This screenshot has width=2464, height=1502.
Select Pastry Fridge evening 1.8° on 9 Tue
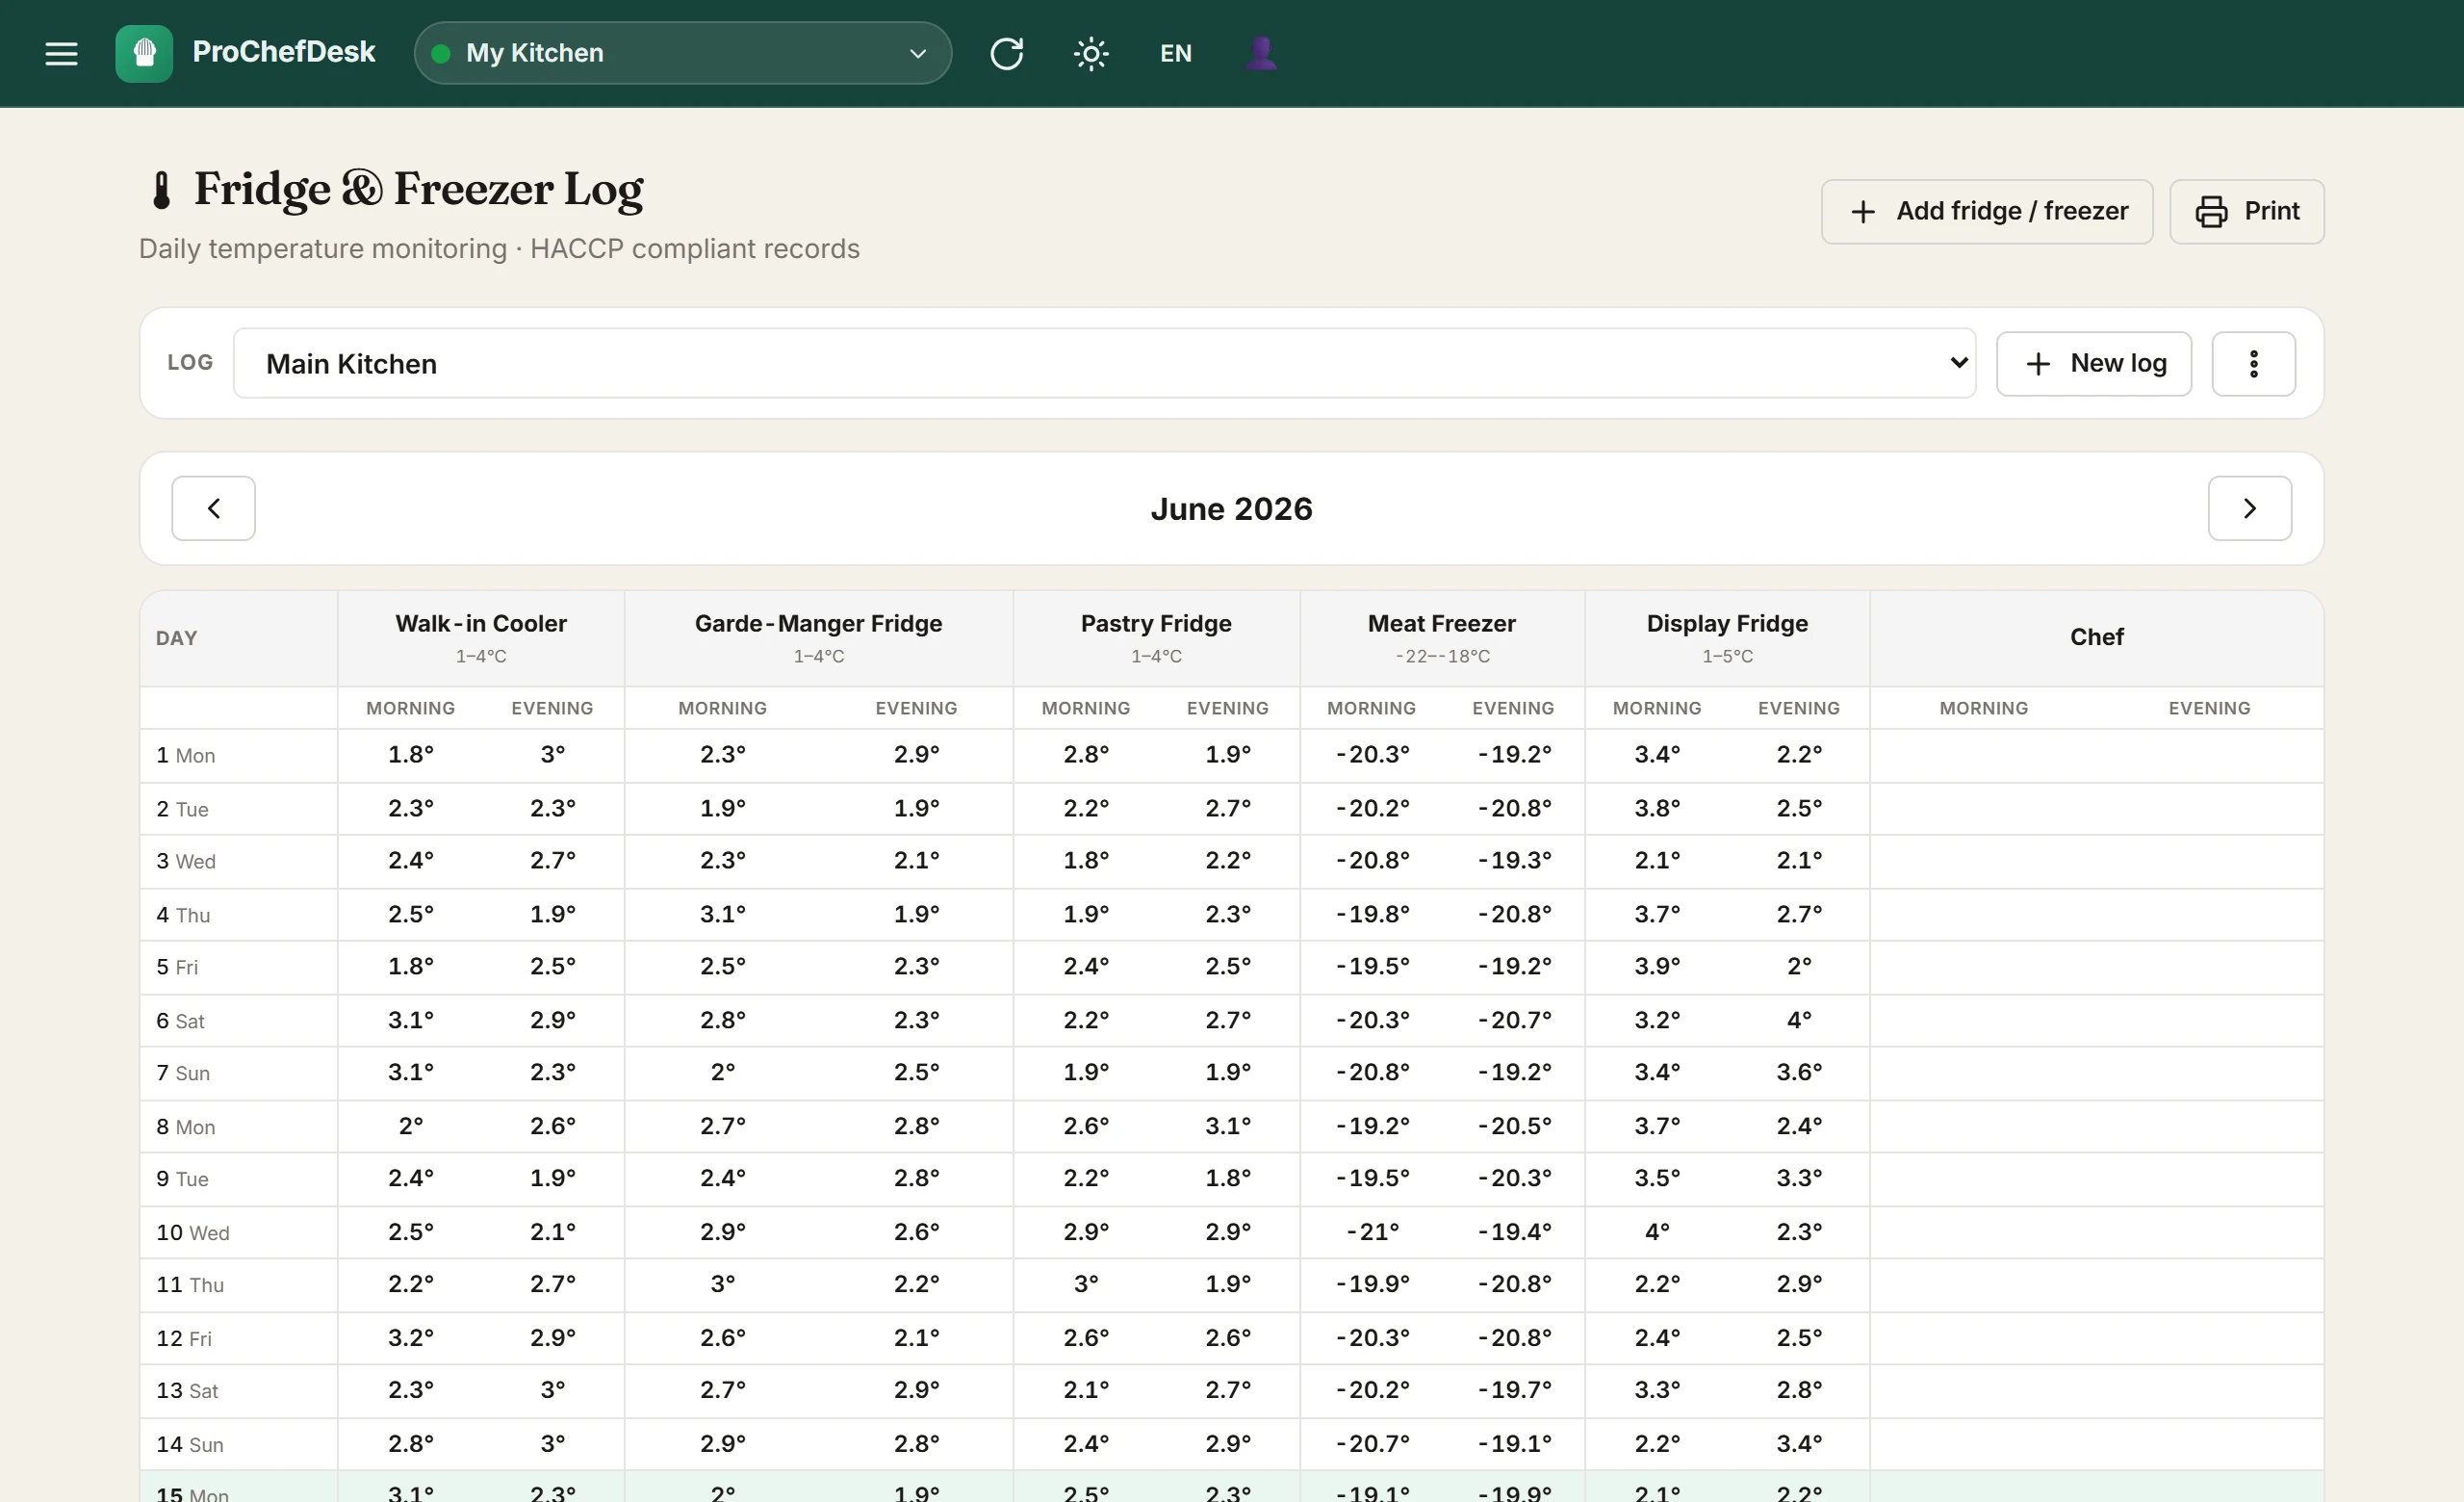(x=1228, y=1178)
